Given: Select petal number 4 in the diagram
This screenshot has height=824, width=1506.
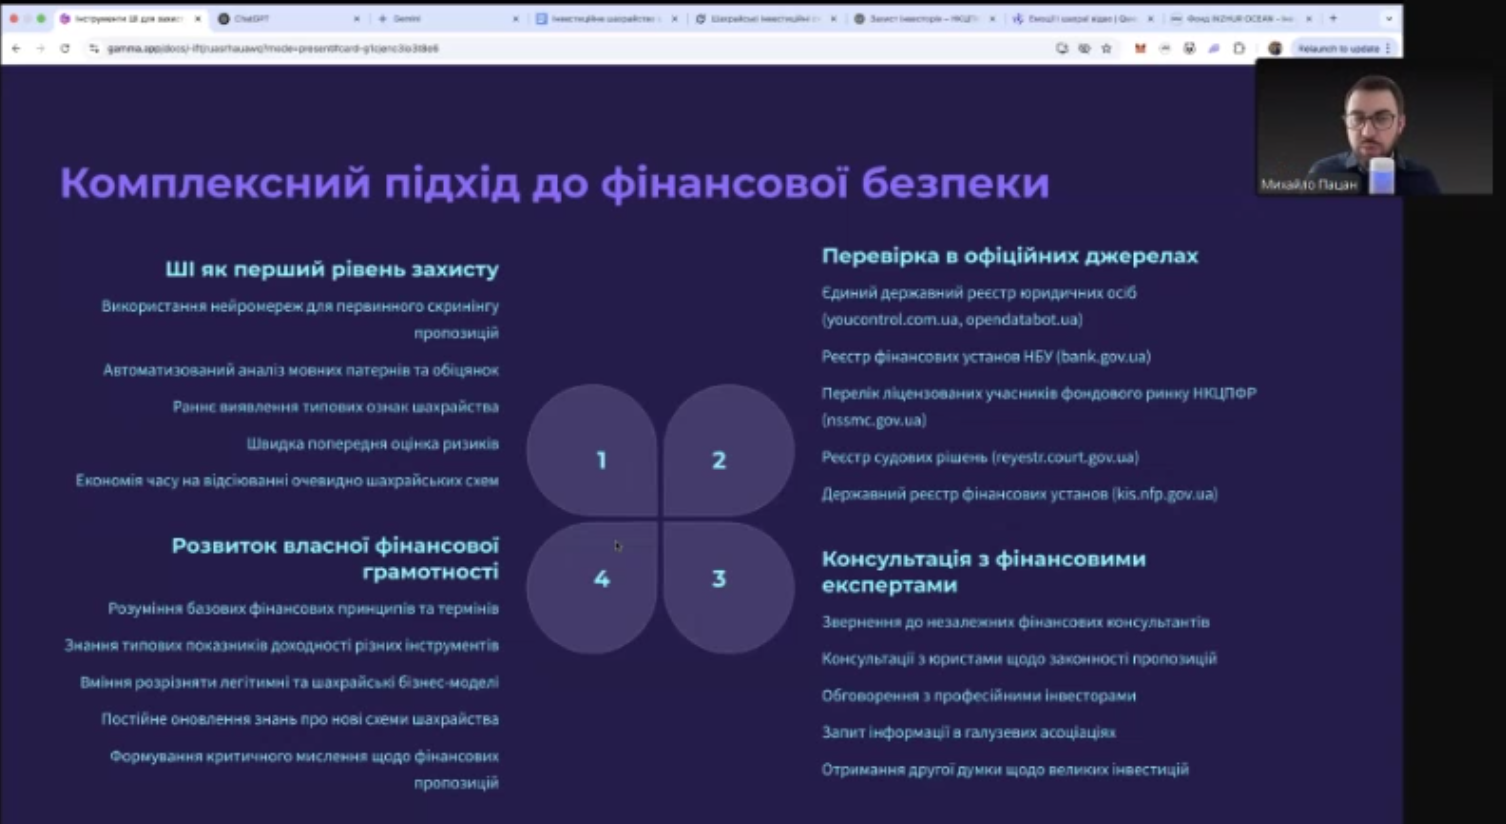Looking at the screenshot, I should [592, 588].
